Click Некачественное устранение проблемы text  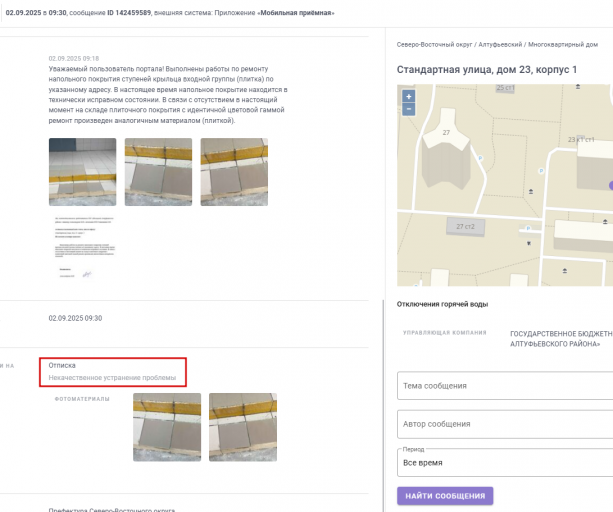coord(112,378)
